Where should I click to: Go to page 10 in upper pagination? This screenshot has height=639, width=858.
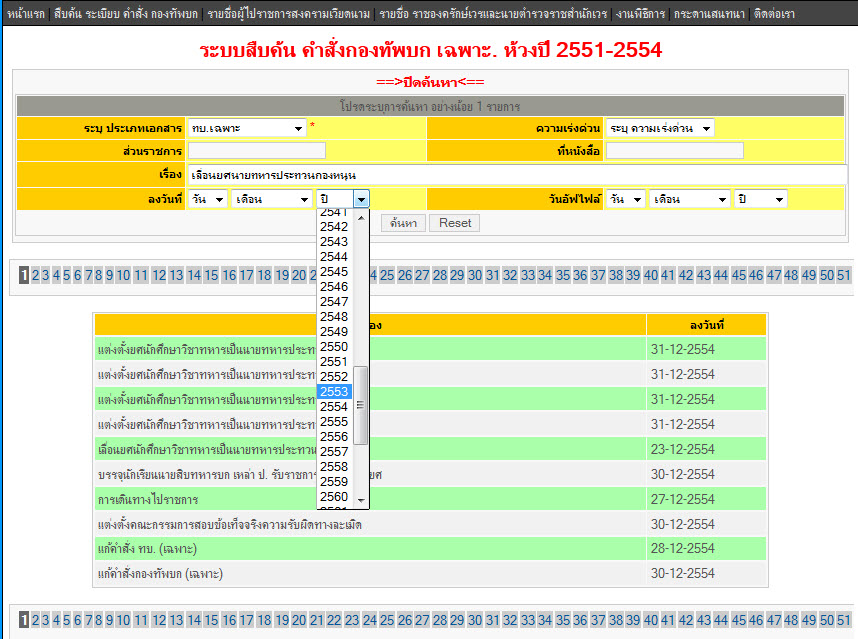point(123,275)
